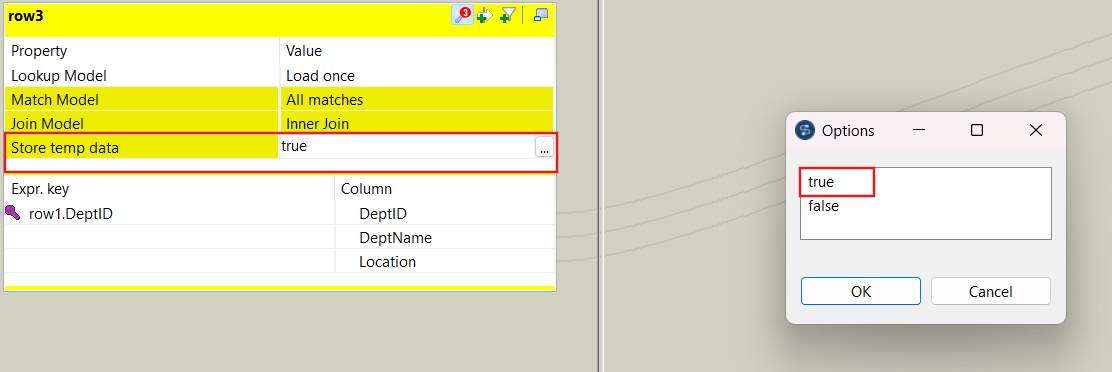Minimize the row3 table via window icon
The height and width of the screenshot is (372, 1112).
pyautogui.click(x=541, y=14)
